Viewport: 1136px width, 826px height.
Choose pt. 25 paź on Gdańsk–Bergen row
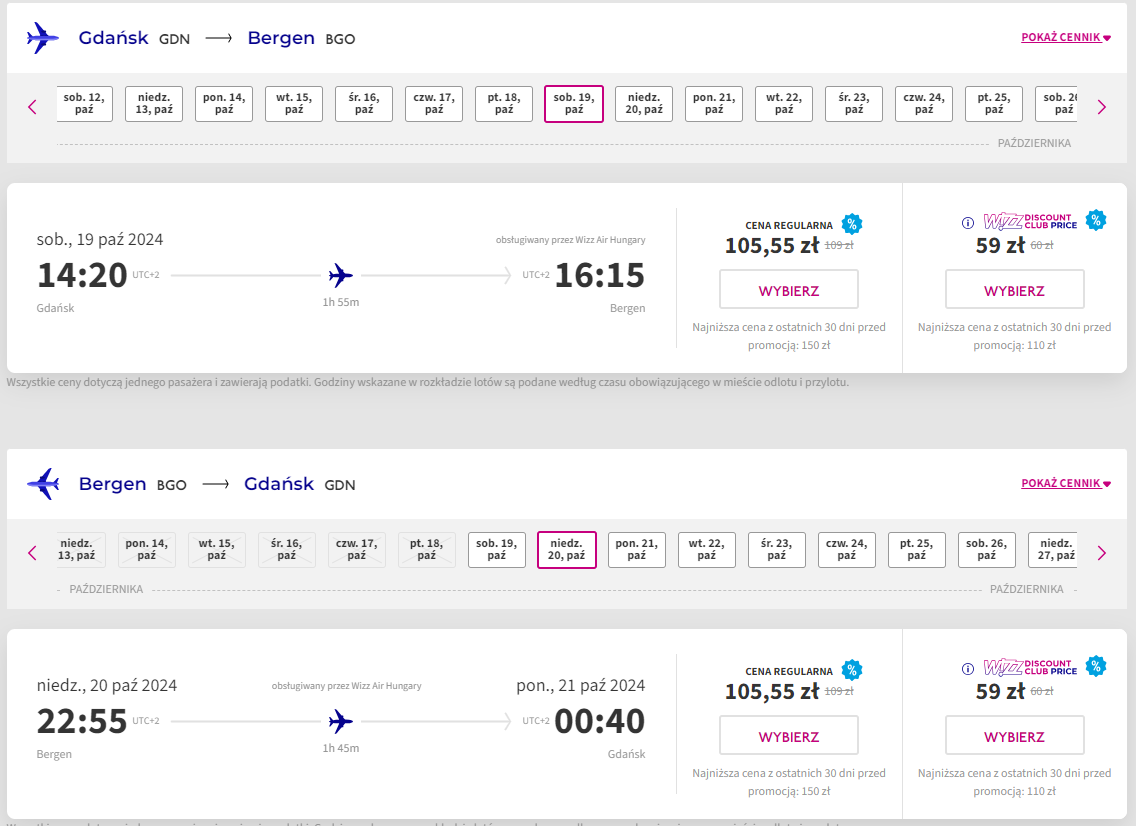coord(994,104)
